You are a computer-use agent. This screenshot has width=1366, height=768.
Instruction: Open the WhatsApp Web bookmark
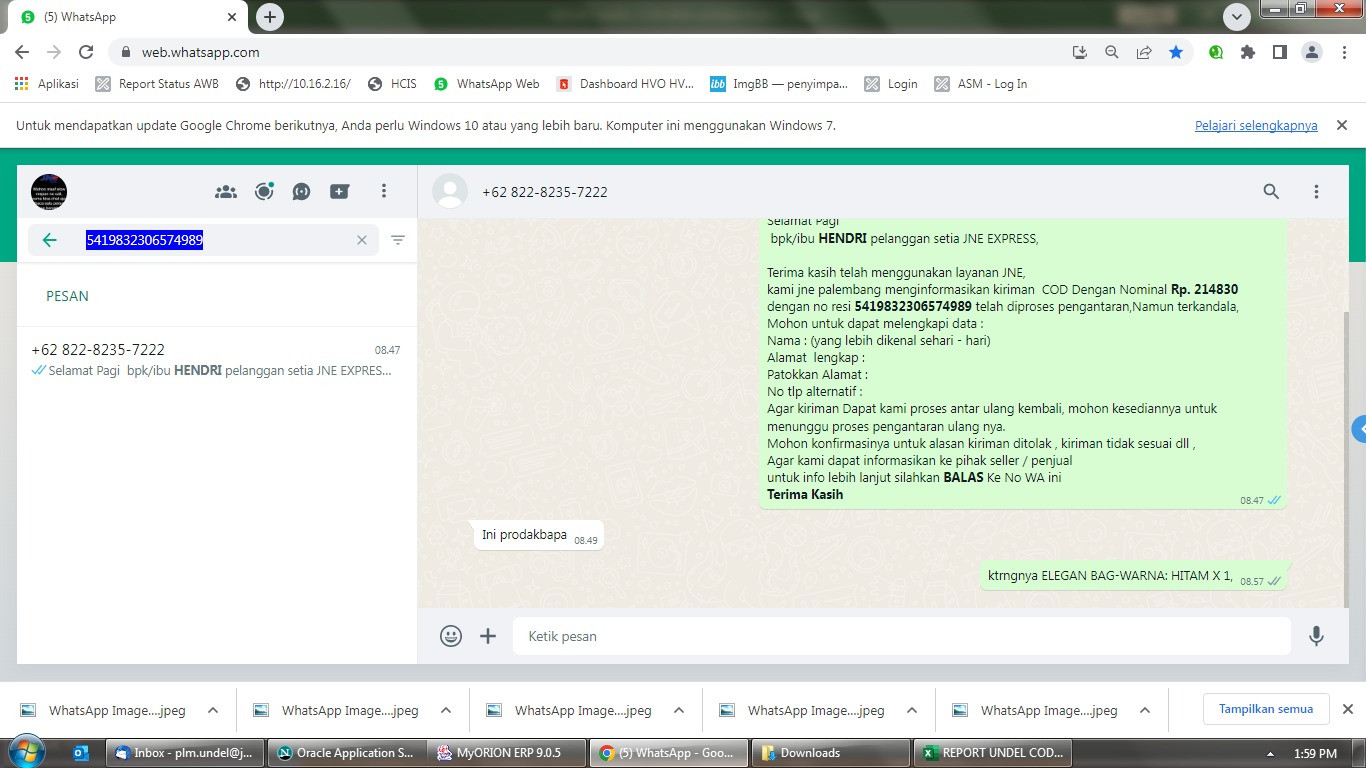coord(486,84)
